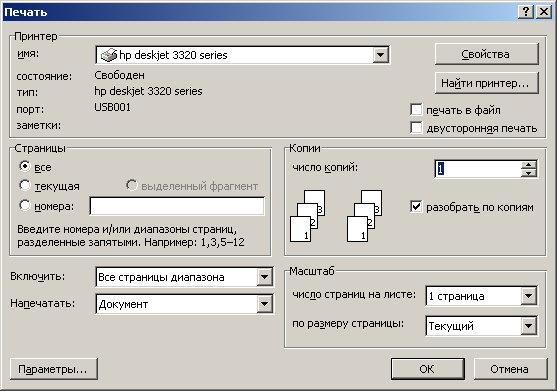Image resolution: width=557 pixels, height=391 pixels.
Task: Click the число копий input field
Action: tap(478, 169)
